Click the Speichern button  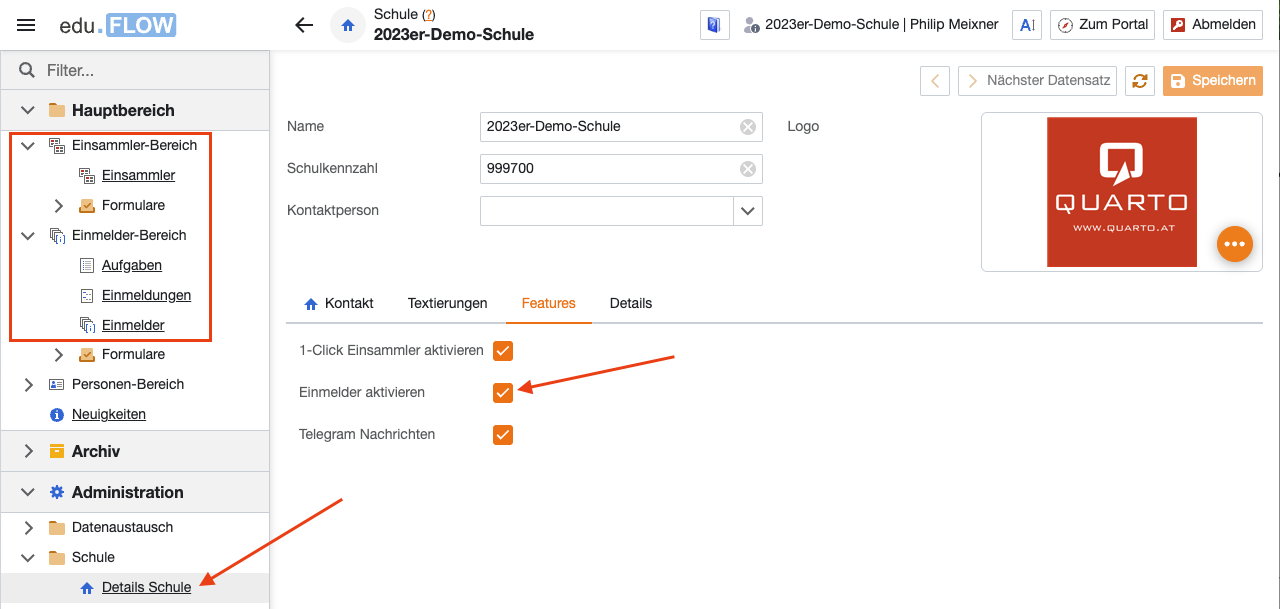[x=1212, y=81]
